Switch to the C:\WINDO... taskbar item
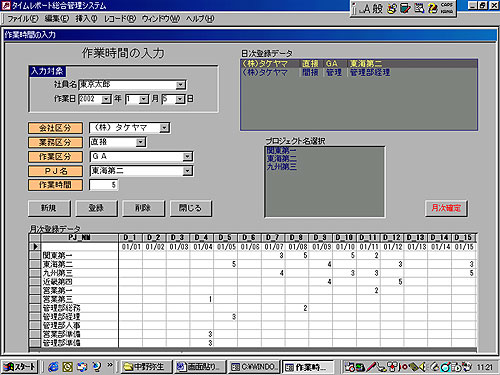Viewport: 500px width, 375px height. (254, 367)
